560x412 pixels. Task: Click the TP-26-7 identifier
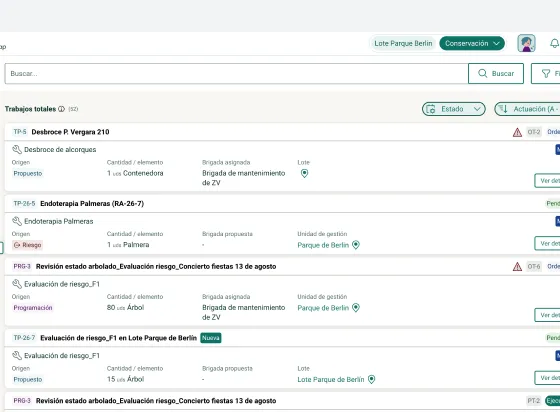pyautogui.click(x=24, y=338)
